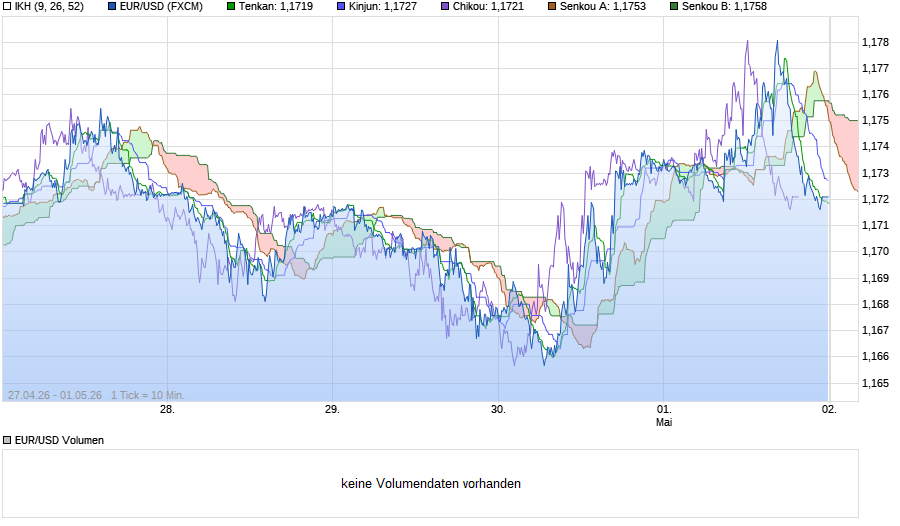The height and width of the screenshot is (526, 900).
Task: Select the EUR/USD (FXCM) legend label
Action: [161, 6]
